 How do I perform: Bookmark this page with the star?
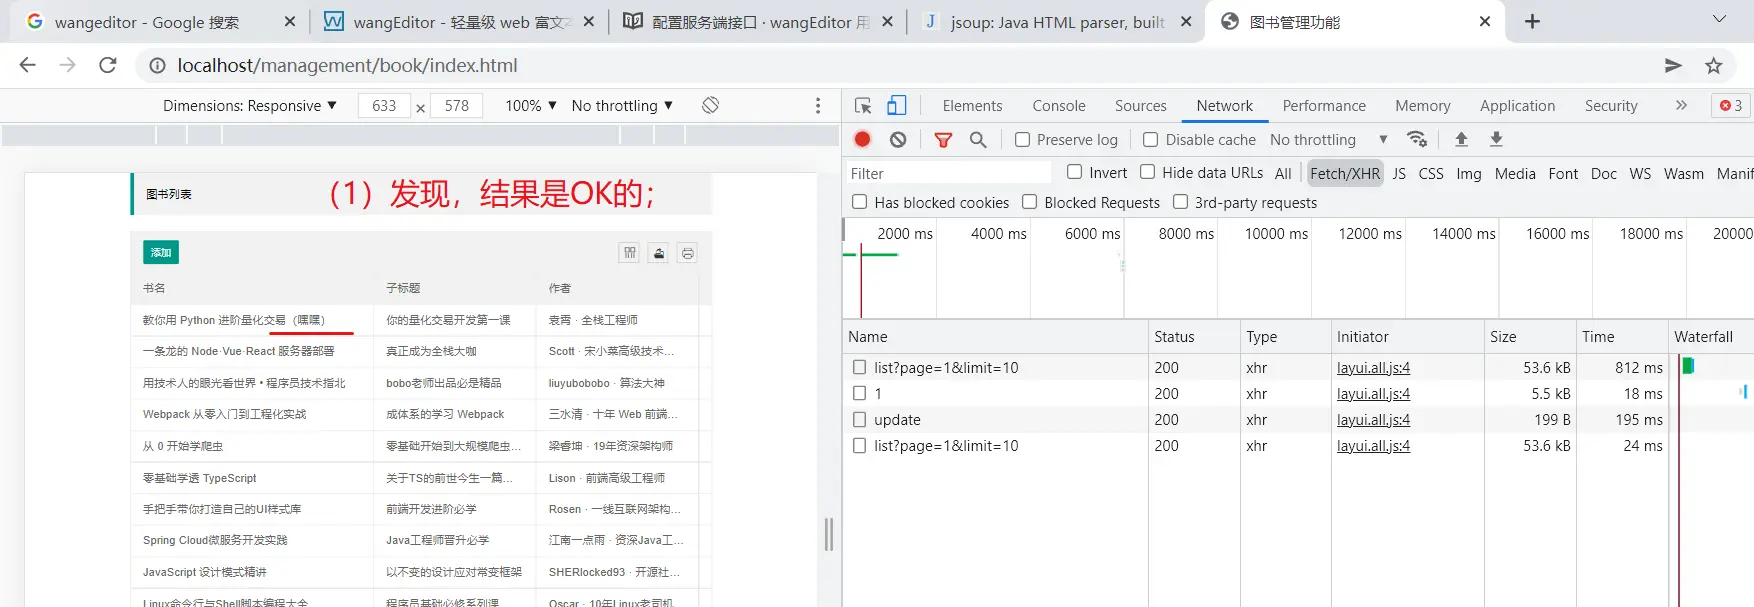click(x=1714, y=65)
